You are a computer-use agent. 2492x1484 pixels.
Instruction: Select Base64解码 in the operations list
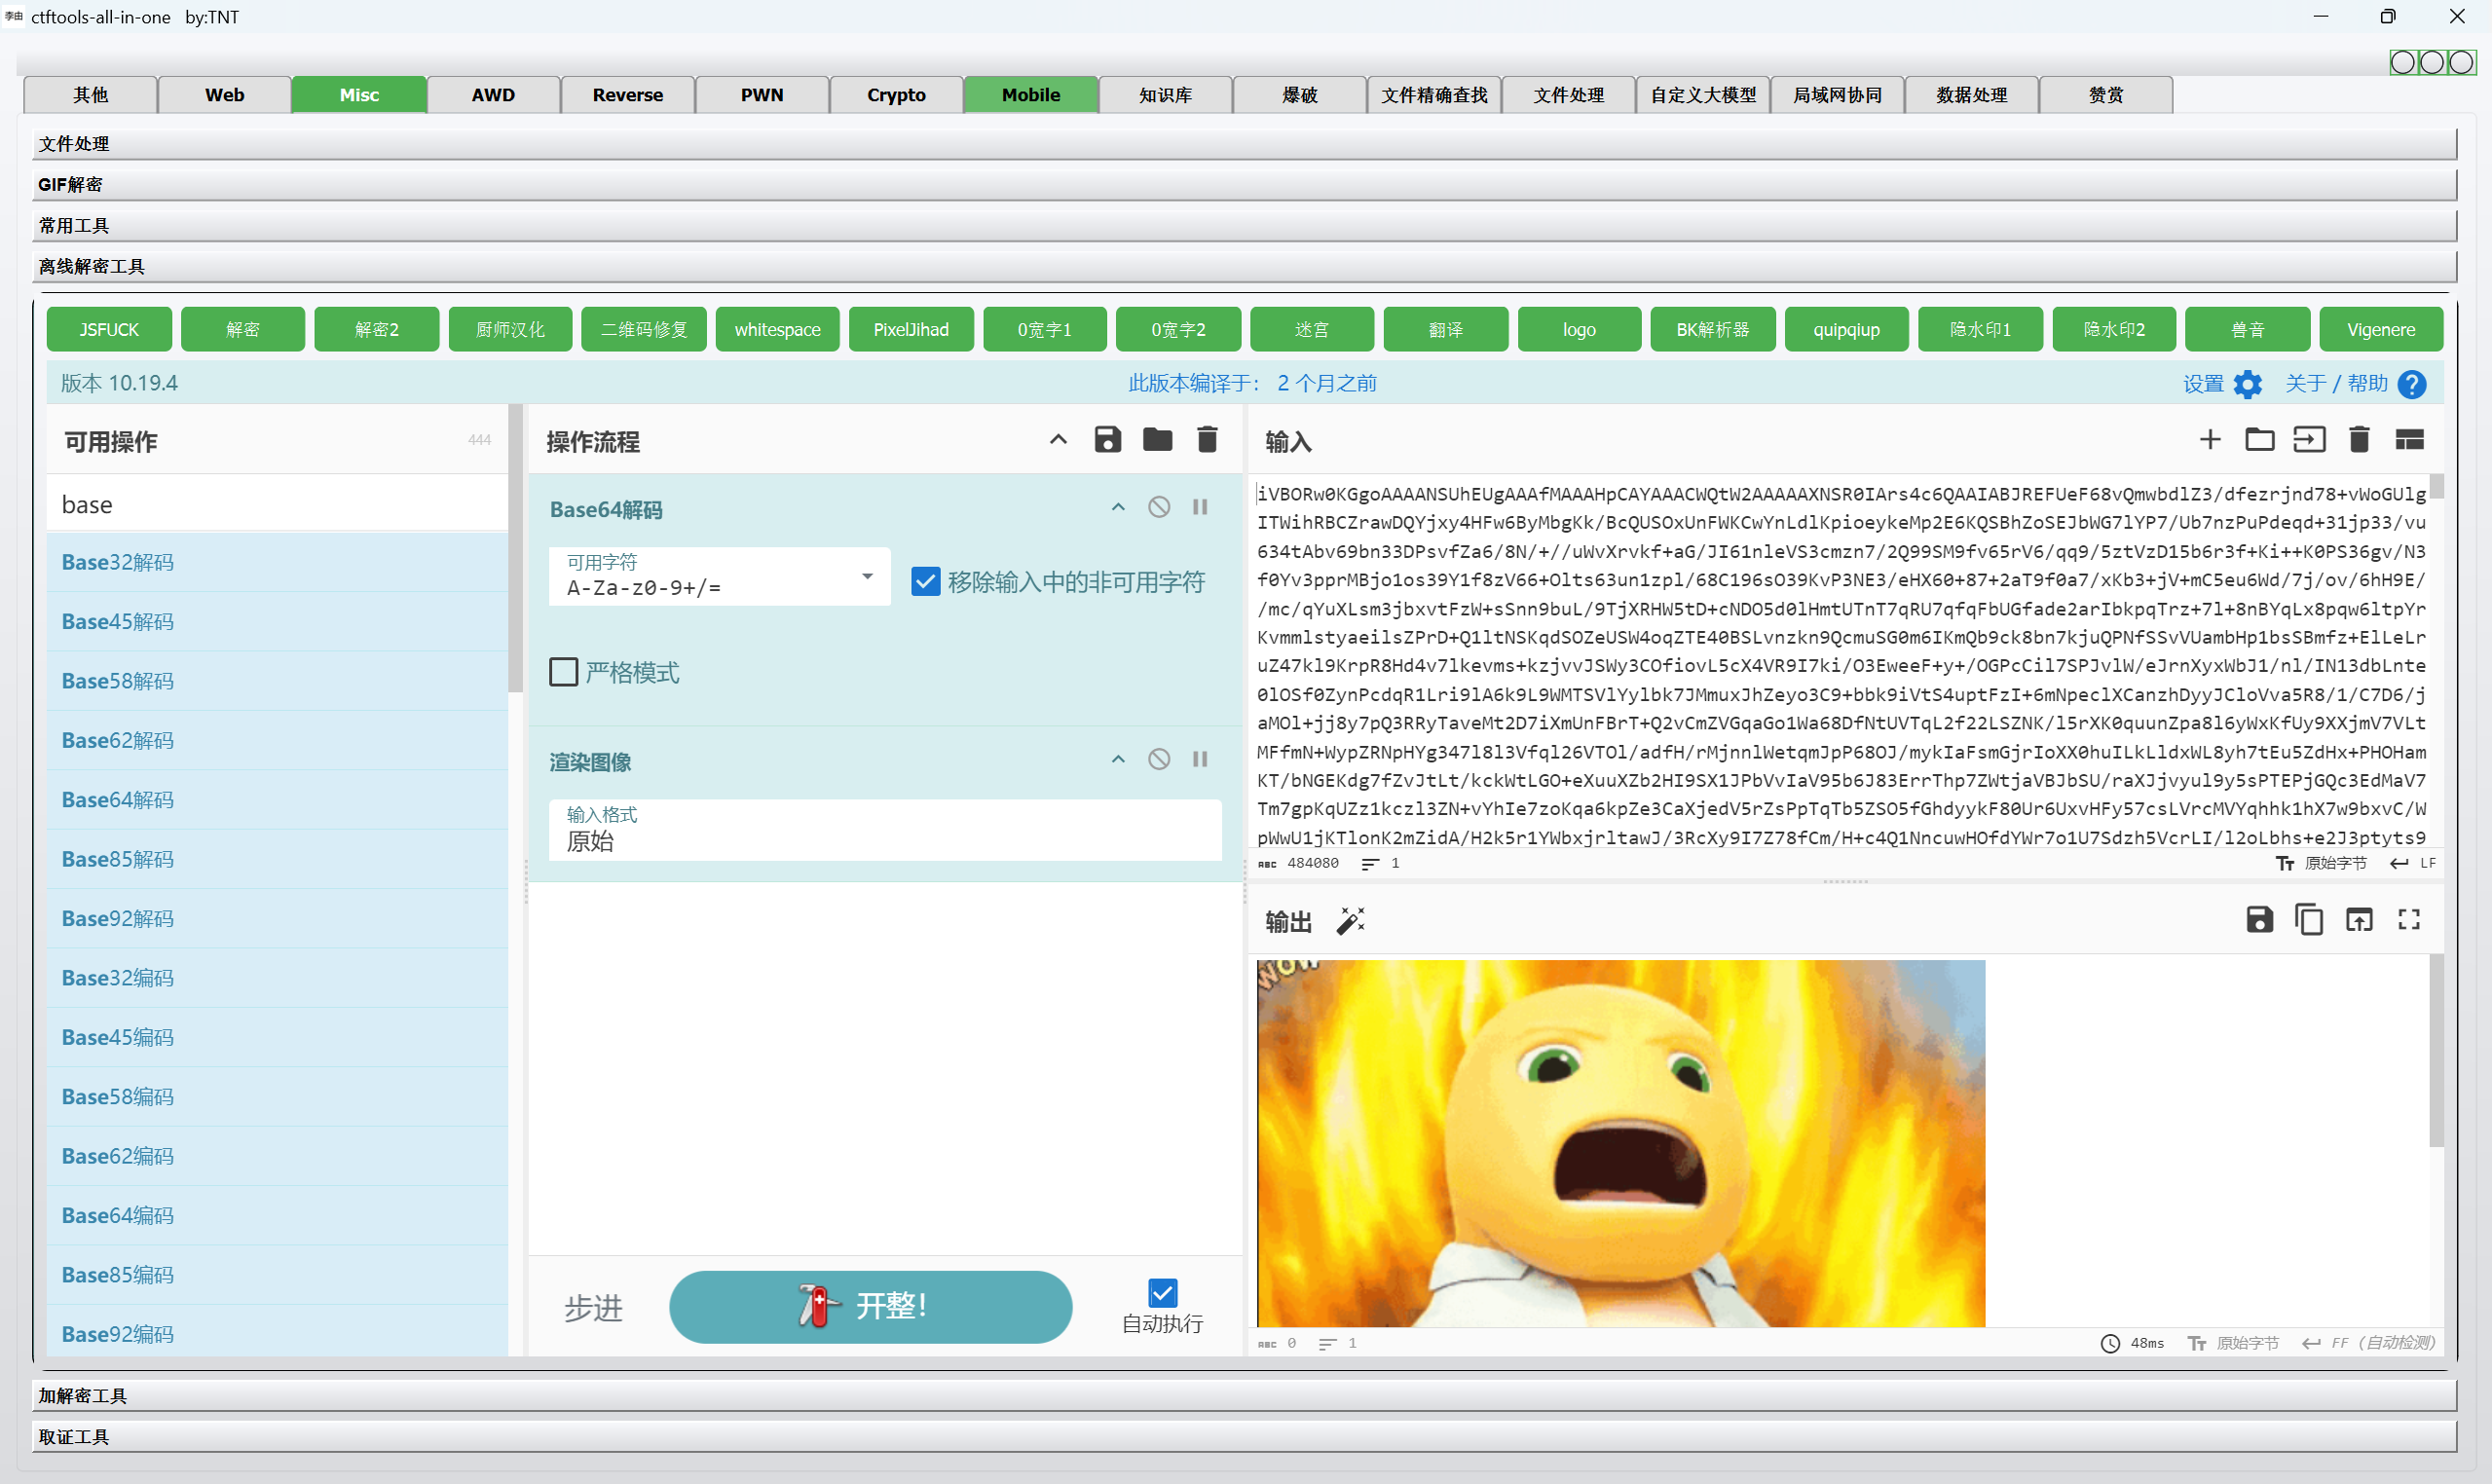277,800
